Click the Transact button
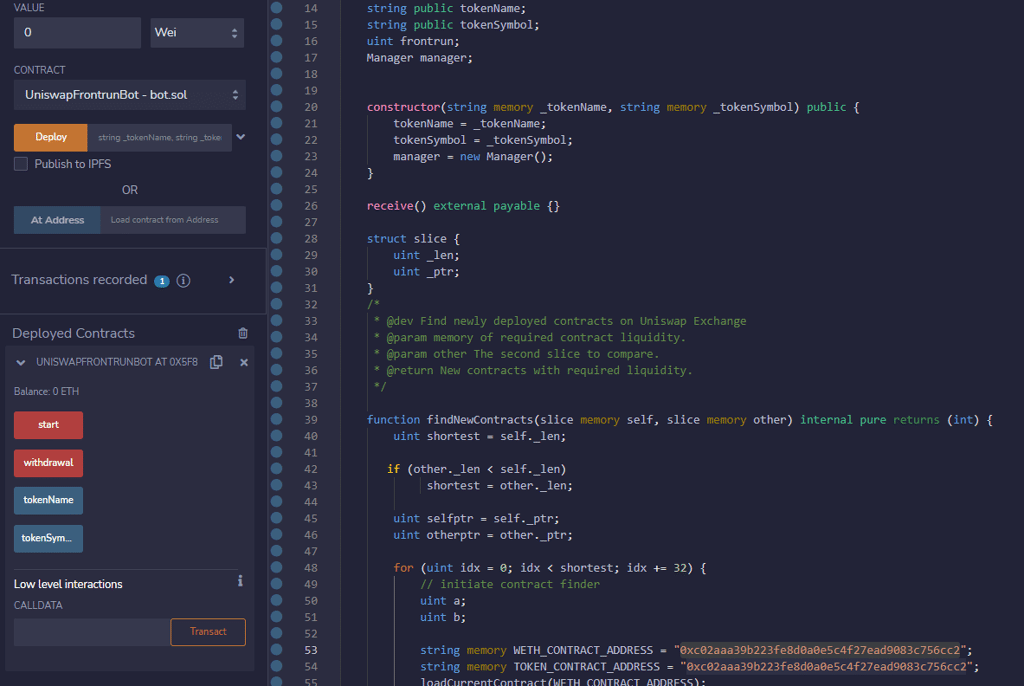Image resolution: width=1024 pixels, height=686 pixels. [208, 632]
